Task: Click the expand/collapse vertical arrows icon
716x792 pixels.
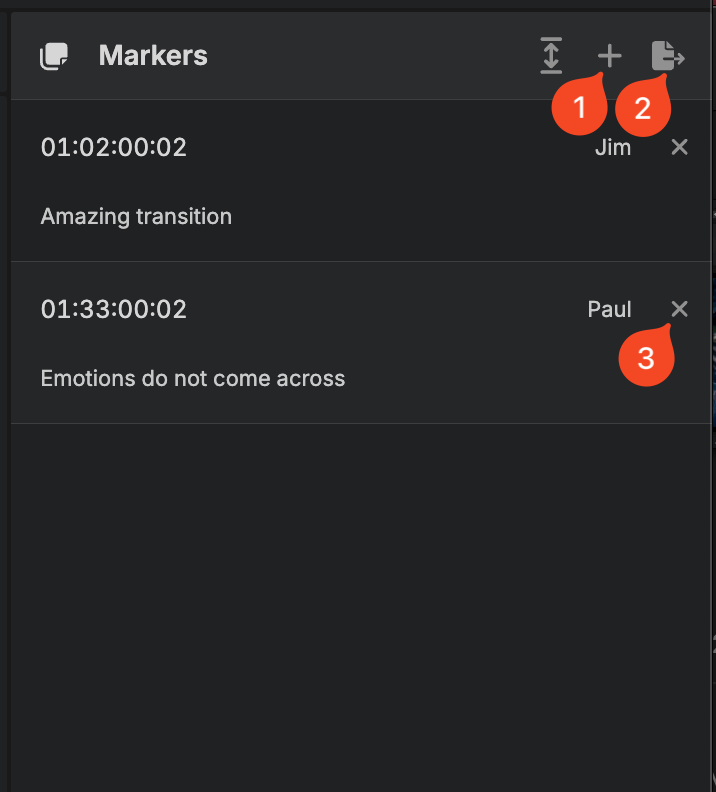Action: pos(551,56)
